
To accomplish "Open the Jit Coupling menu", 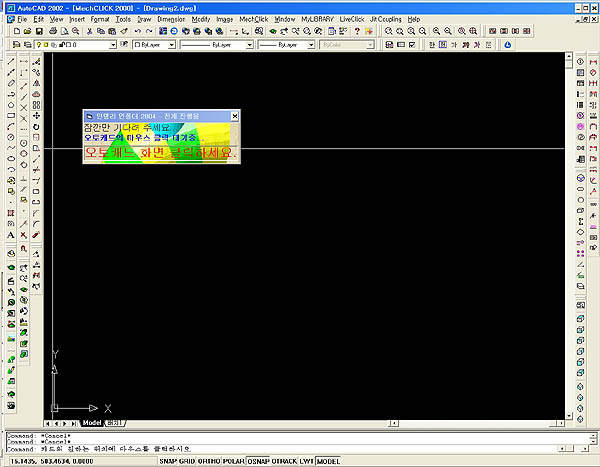I will (x=385, y=19).
